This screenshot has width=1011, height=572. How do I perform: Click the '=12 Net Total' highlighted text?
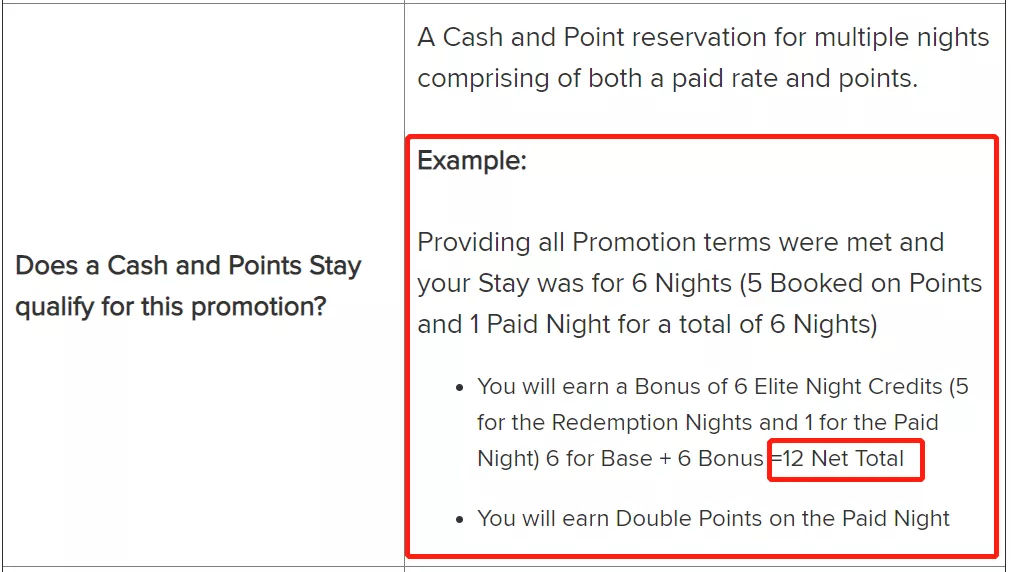pyautogui.click(x=838, y=459)
